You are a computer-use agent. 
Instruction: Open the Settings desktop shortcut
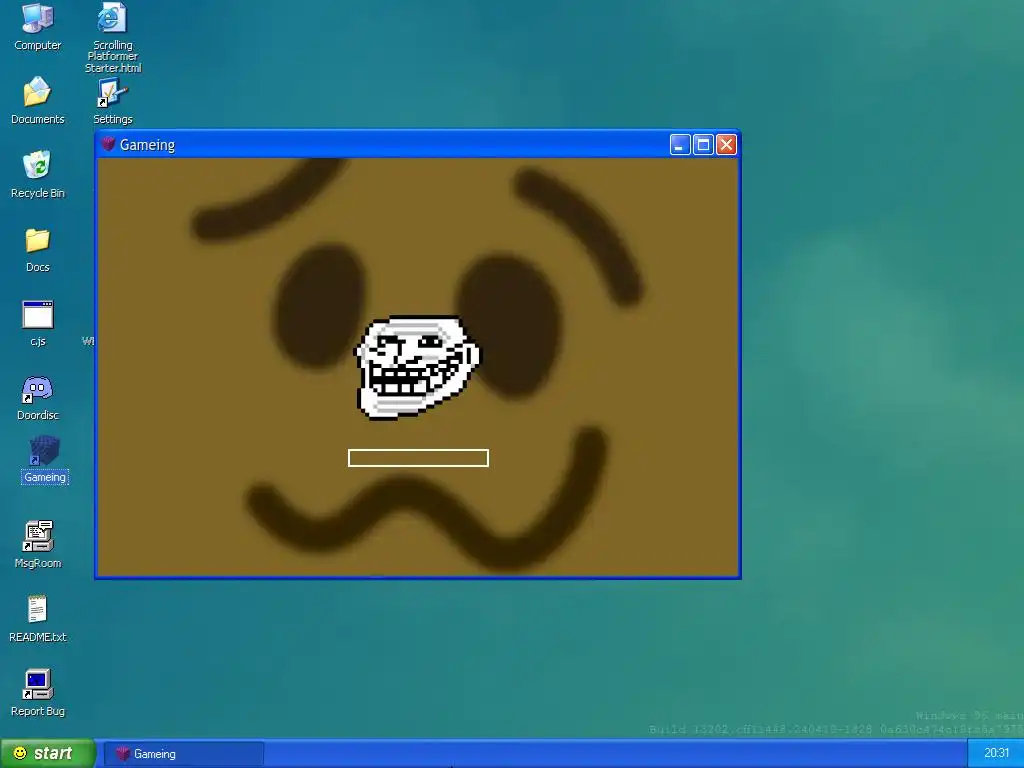click(x=112, y=100)
